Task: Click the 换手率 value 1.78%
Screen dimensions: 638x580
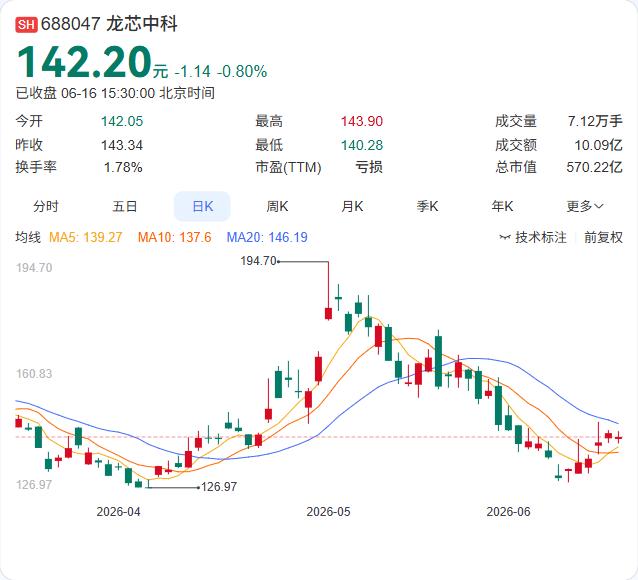Action: click(123, 167)
